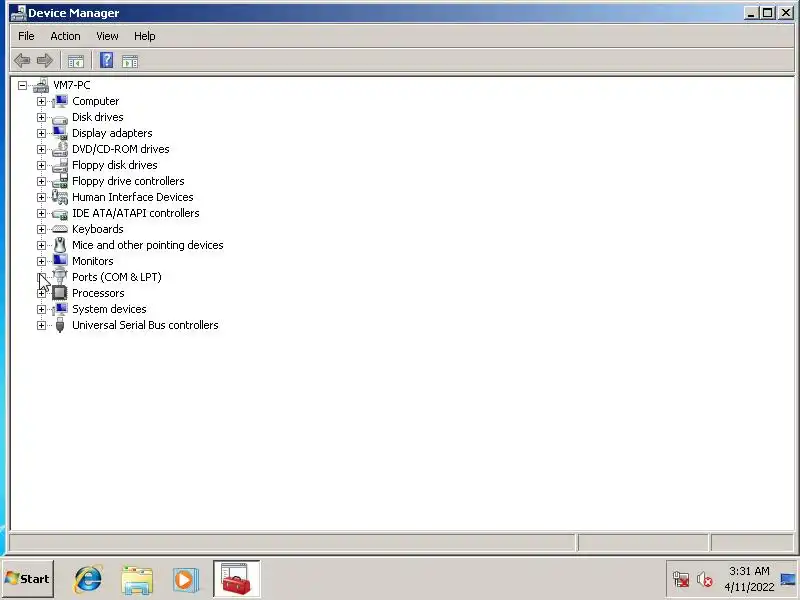
Task: Expand the Keyboards node
Action: [41, 230]
